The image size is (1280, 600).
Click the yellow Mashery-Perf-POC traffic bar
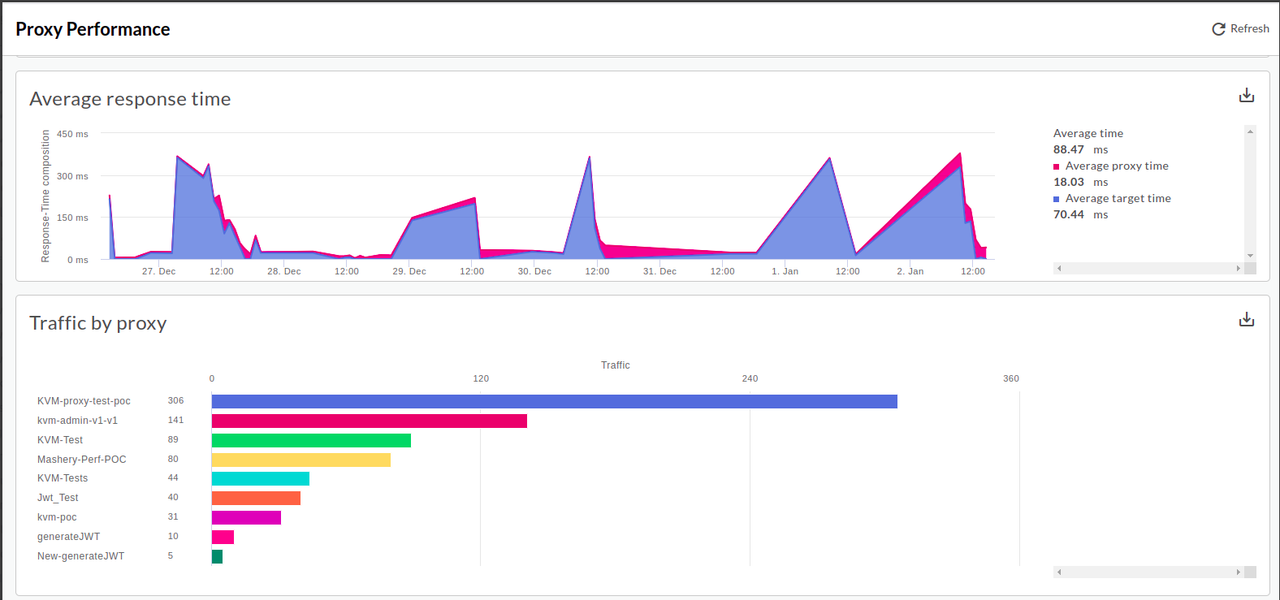click(301, 460)
